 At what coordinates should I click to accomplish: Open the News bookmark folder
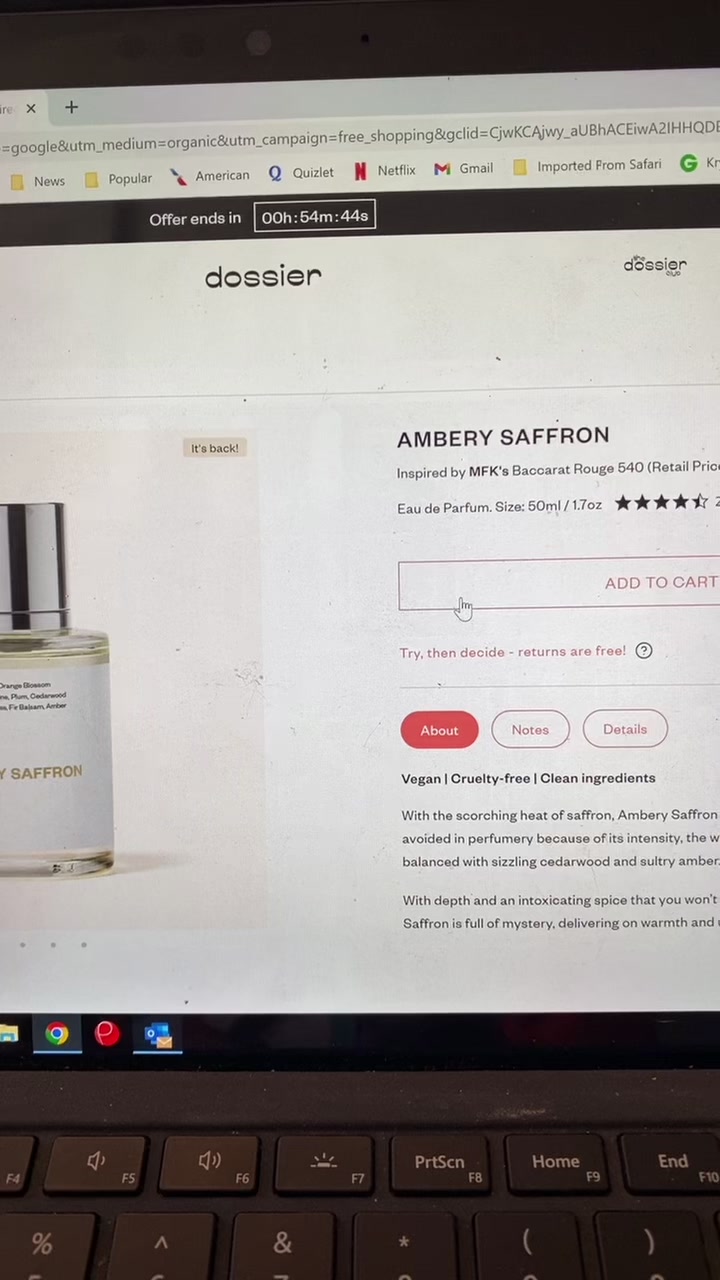(38, 181)
